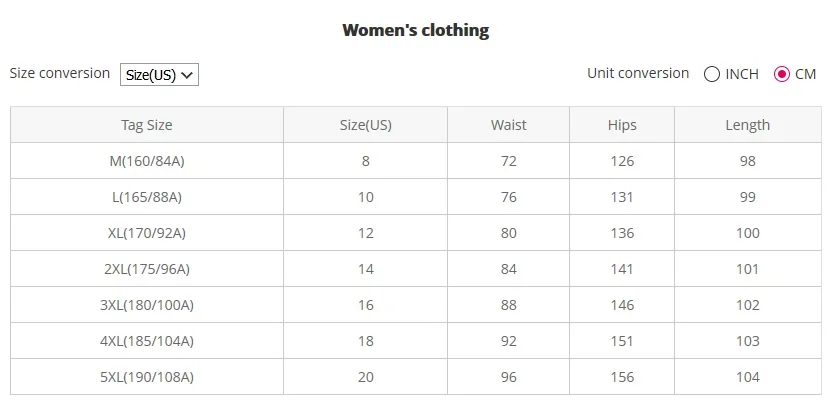Click the Waist column header
Screen dimensions: 836x404
(x=508, y=125)
